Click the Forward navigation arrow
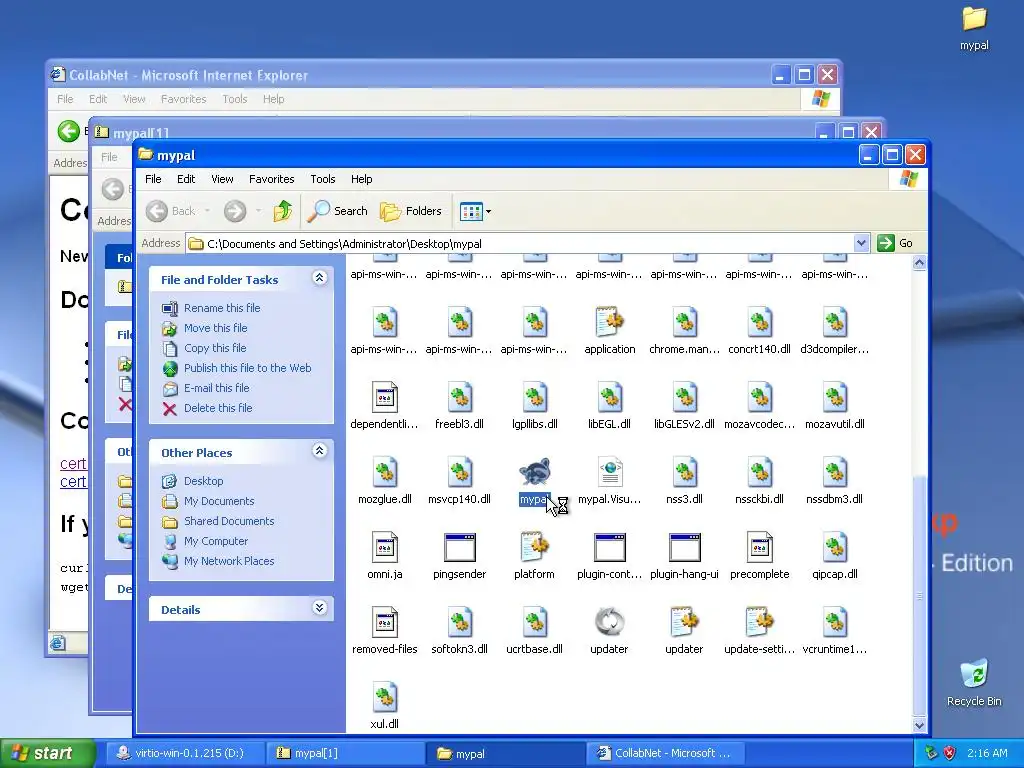 pyautogui.click(x=235, y=211)
